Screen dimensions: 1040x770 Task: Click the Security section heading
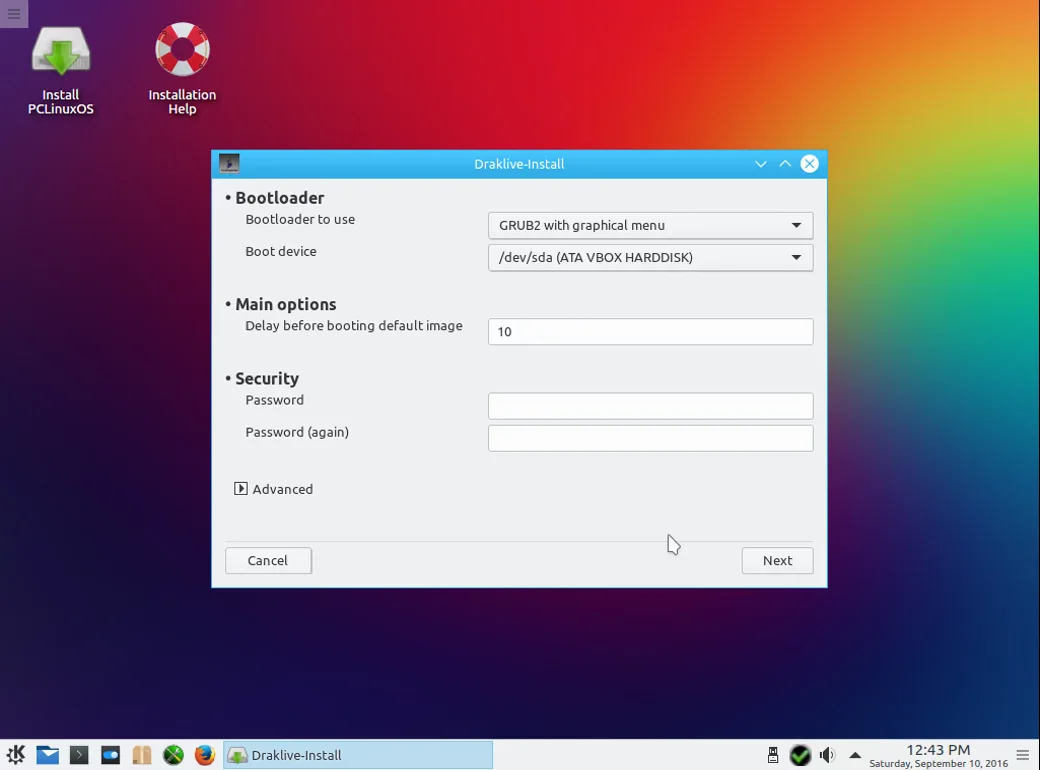coord(267,378)
